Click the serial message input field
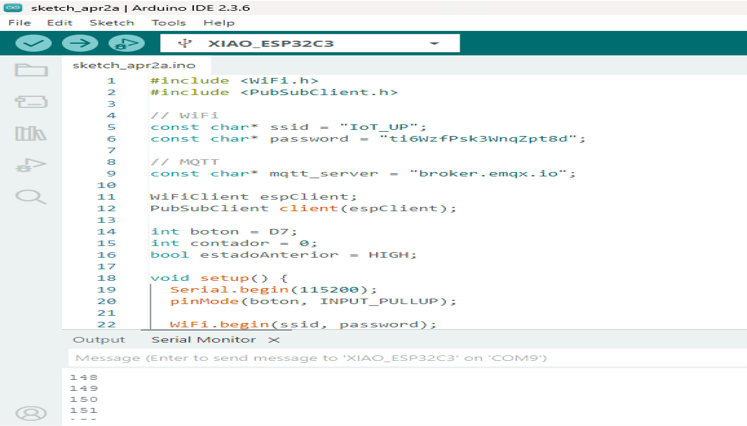The height and width of the screenshot is (426, 747). click(407, 358)
